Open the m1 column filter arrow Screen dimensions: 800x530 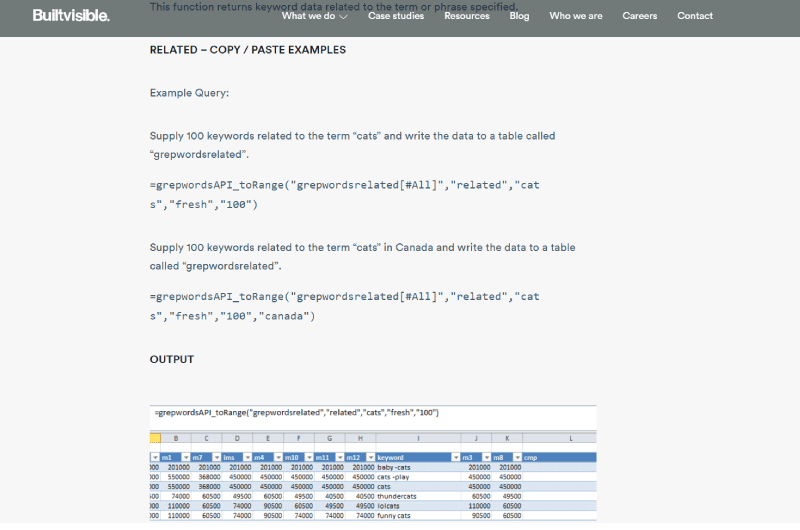pyautogui.click(x=186, y=458)
